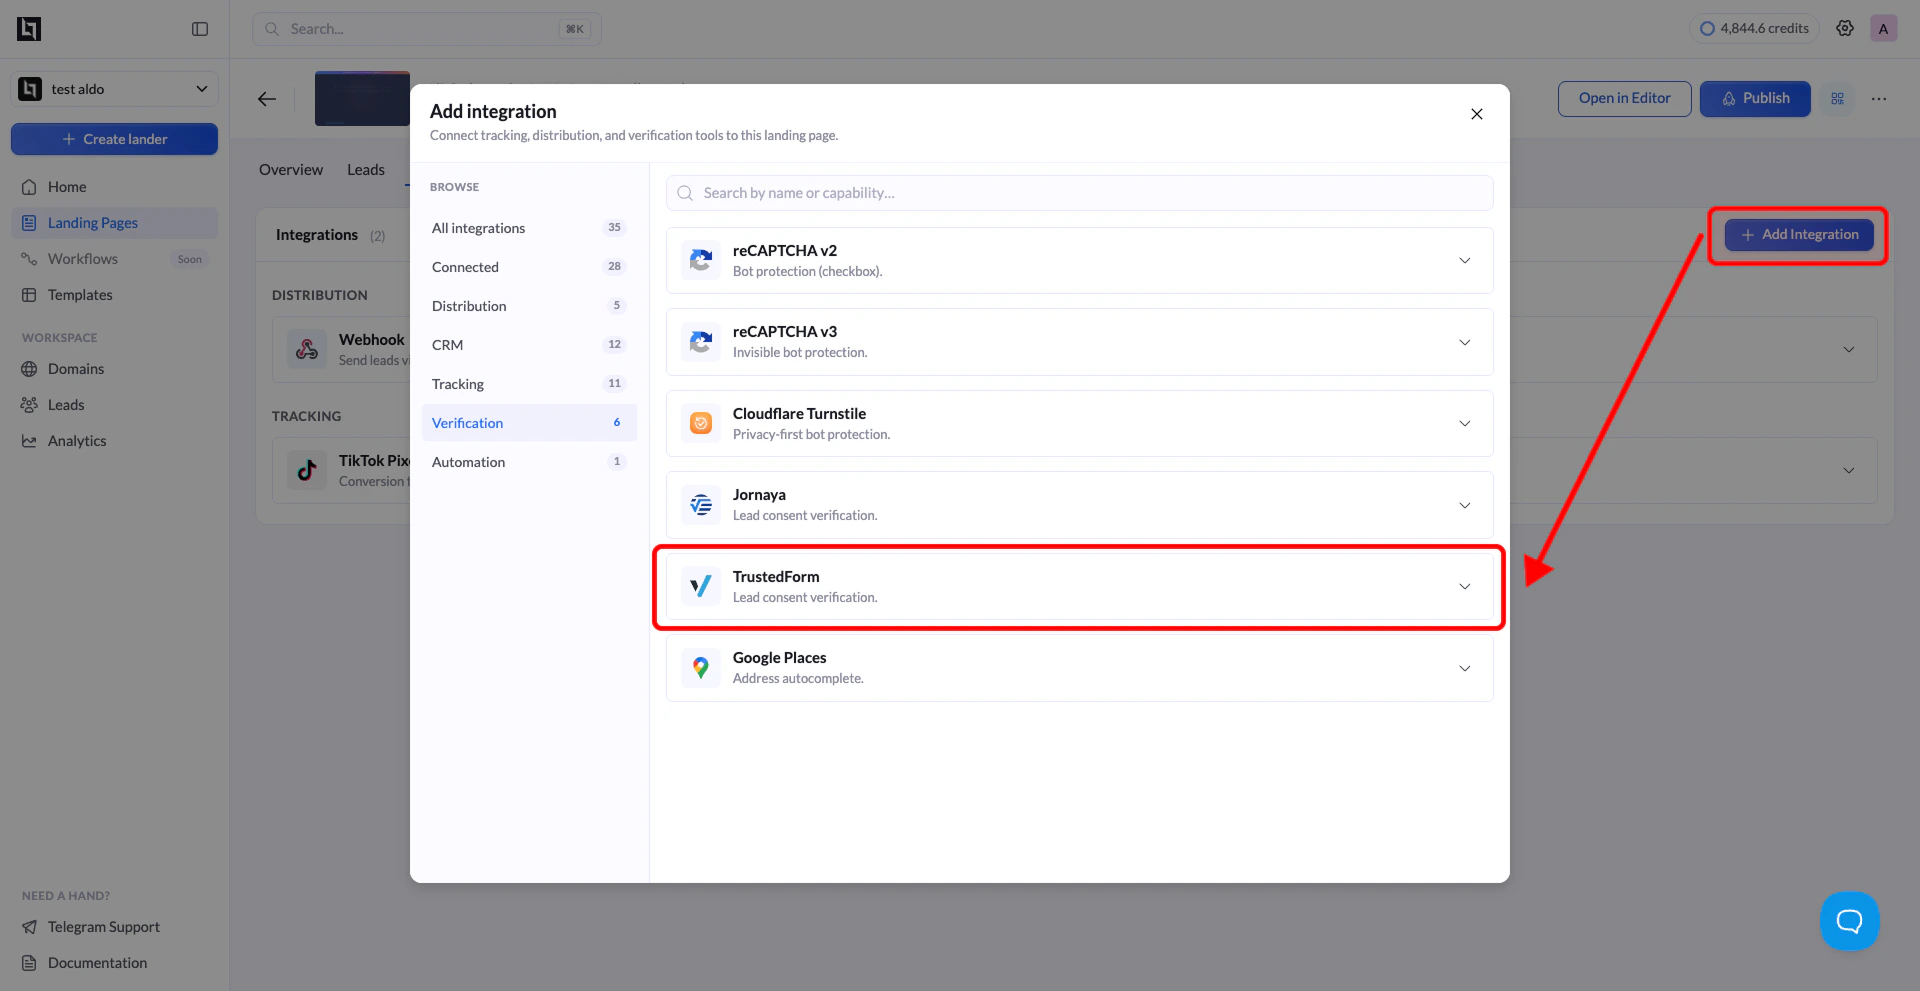Open Landing Pages in the sidebar
The width and height of the screenshot is (1920, 991).
[x=115, y=223]
